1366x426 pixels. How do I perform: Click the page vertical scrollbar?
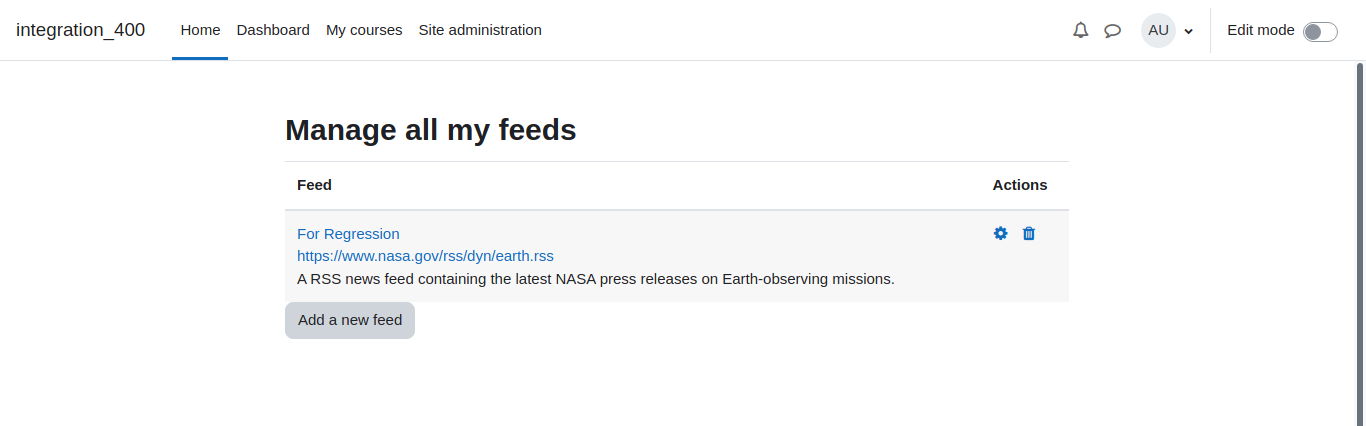1360,240
